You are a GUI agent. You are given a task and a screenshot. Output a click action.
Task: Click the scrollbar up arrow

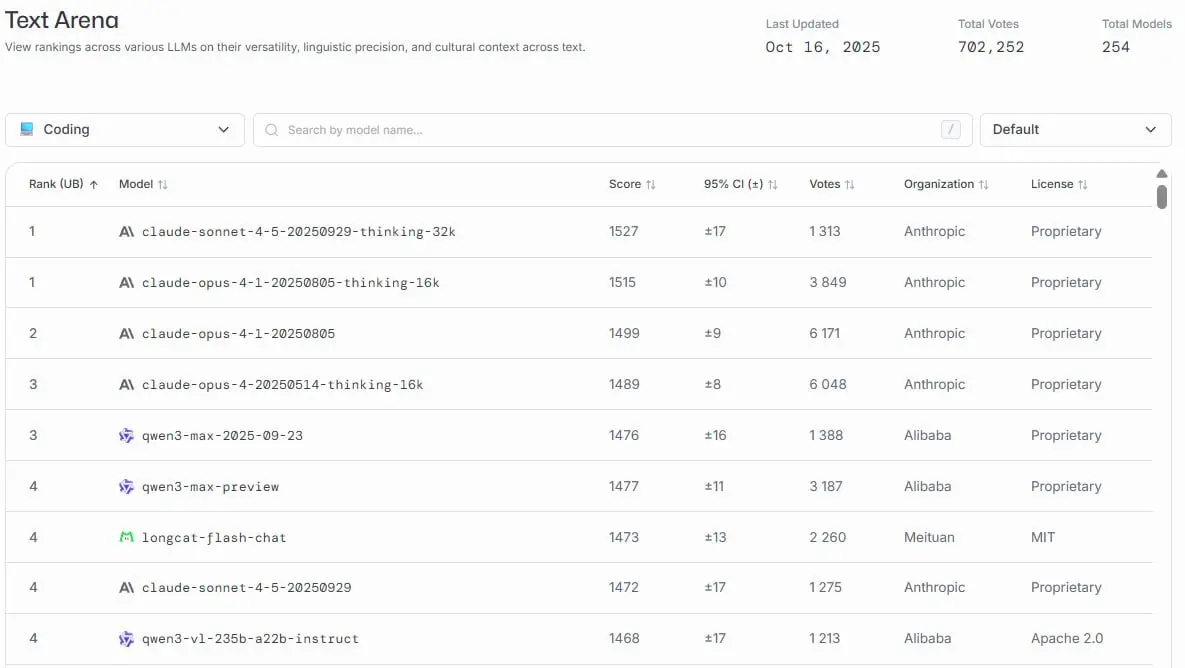click(x=1162, y=174)
